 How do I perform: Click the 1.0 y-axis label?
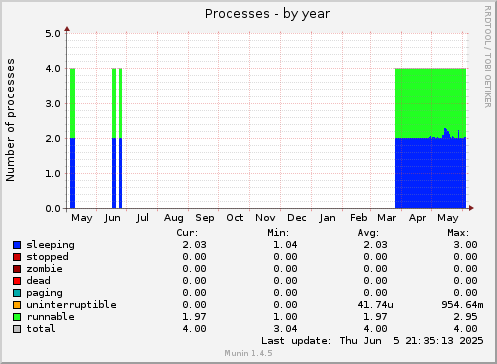pyautogui.click(x=53, y=174)
